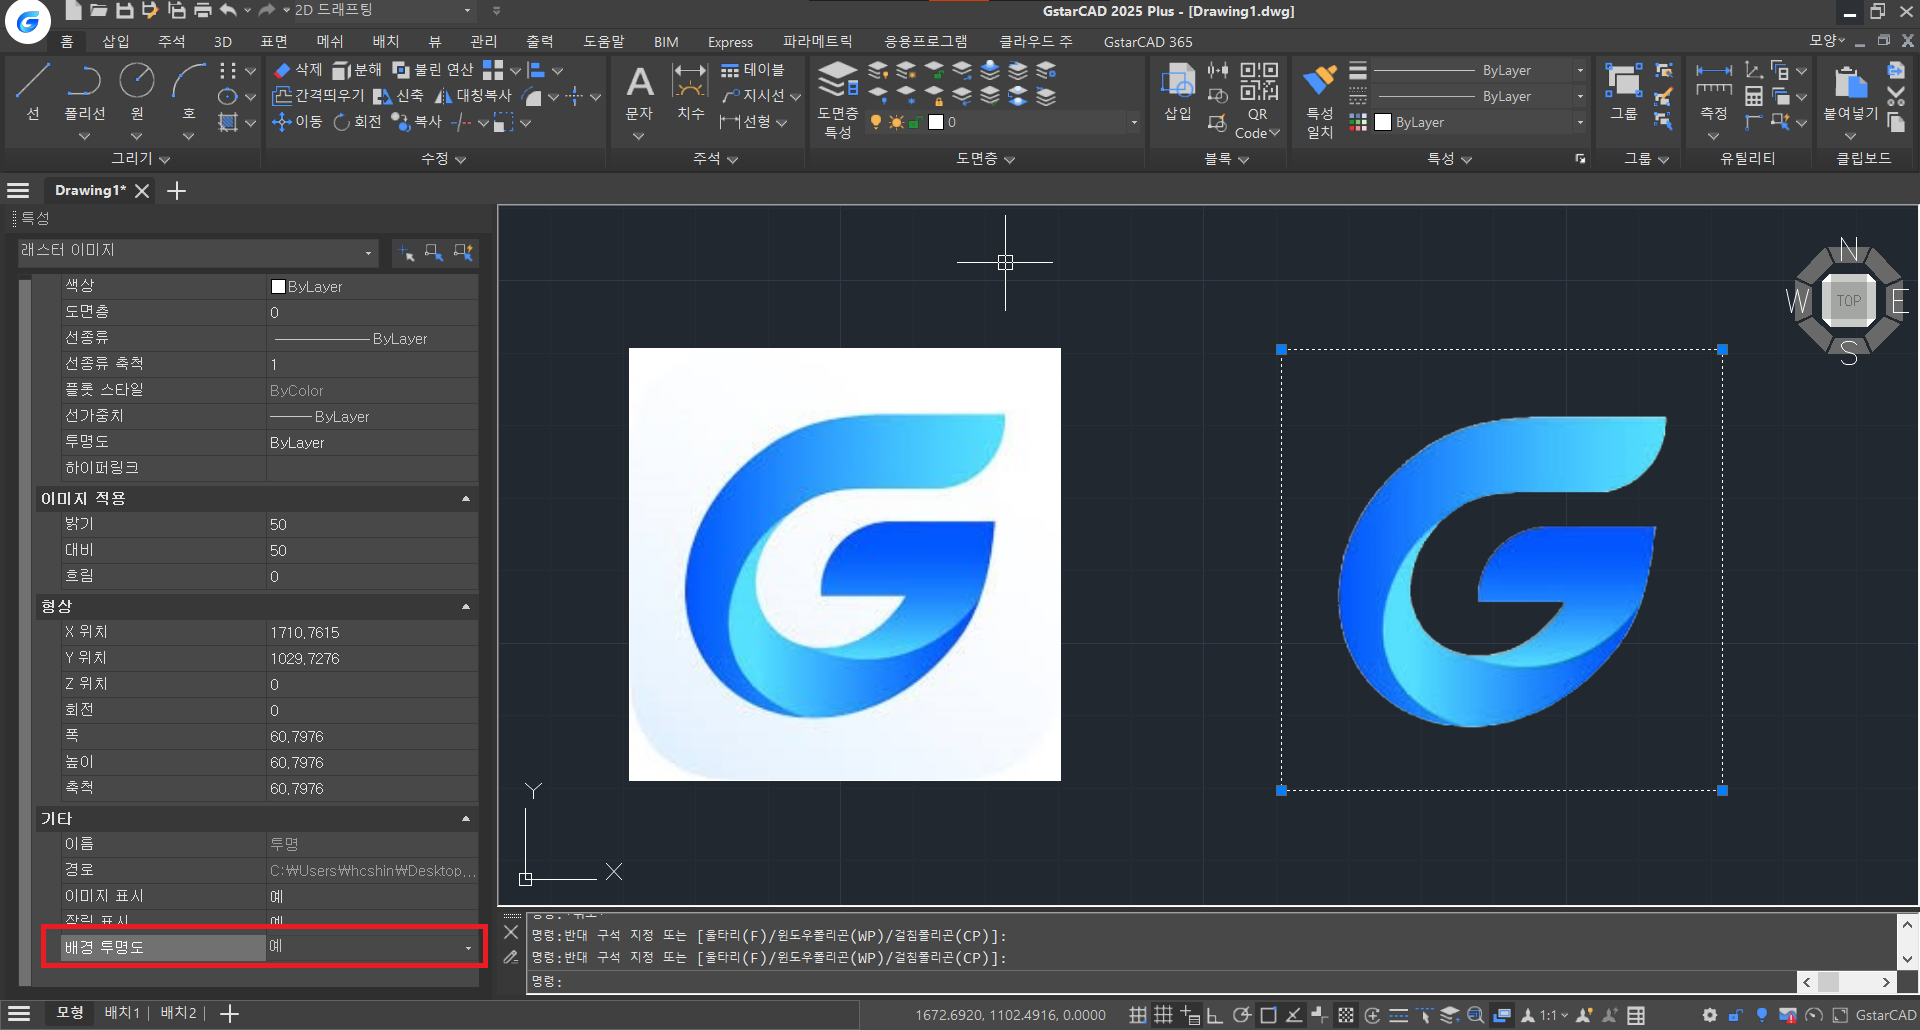Viewport: 1920px width, 1030px height.
Task: Click the Insert block (삽입) icon
Action: (x=1178, y=91)
